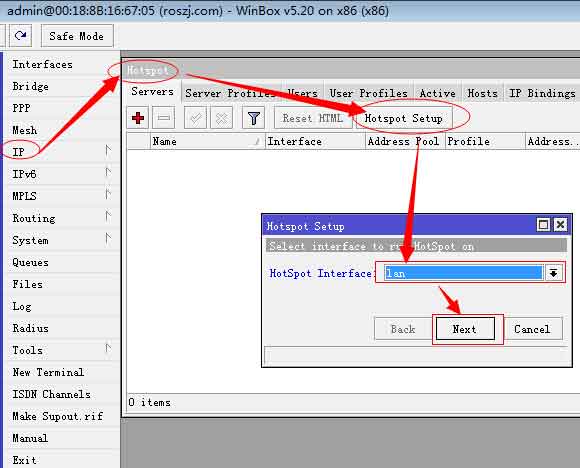580x468 pixels.
Task: Open the HotSpot Interface dropdown arrow
Action: click(553, 273)
